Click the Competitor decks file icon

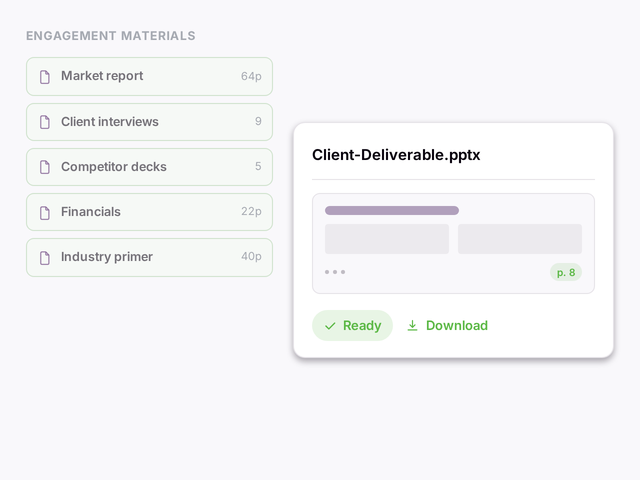click(45, 167)
